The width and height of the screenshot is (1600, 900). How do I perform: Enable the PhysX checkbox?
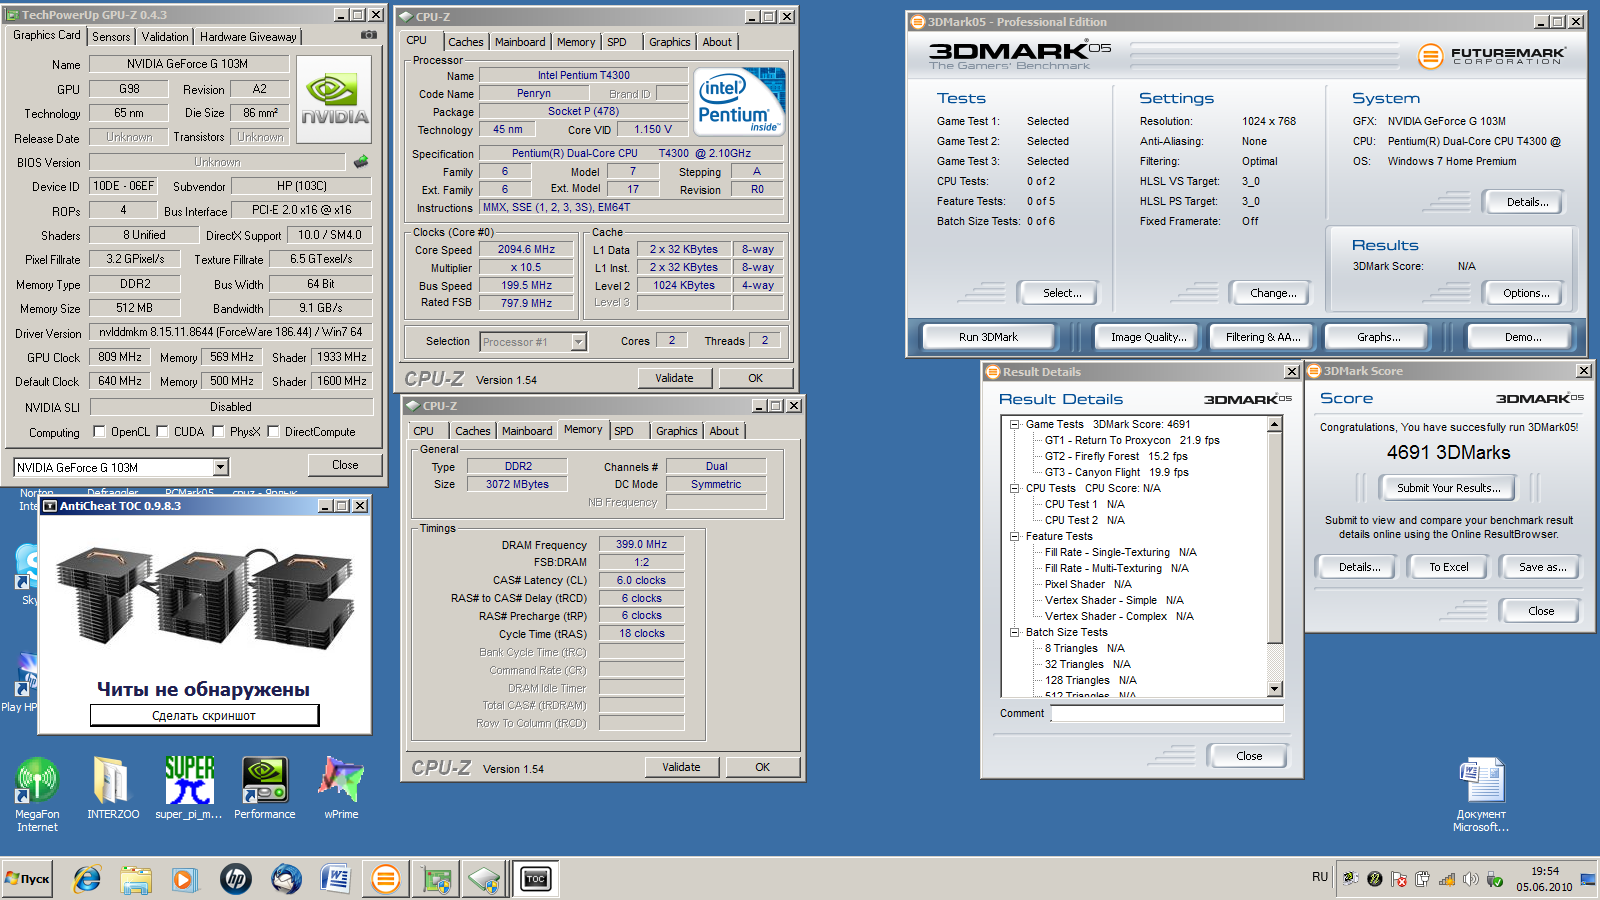(217, 432)
